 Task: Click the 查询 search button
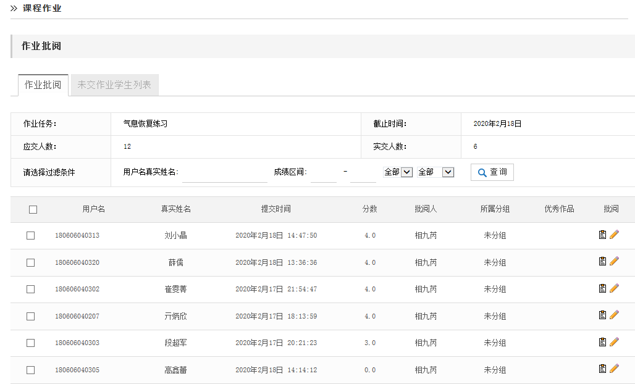point(492,172)
